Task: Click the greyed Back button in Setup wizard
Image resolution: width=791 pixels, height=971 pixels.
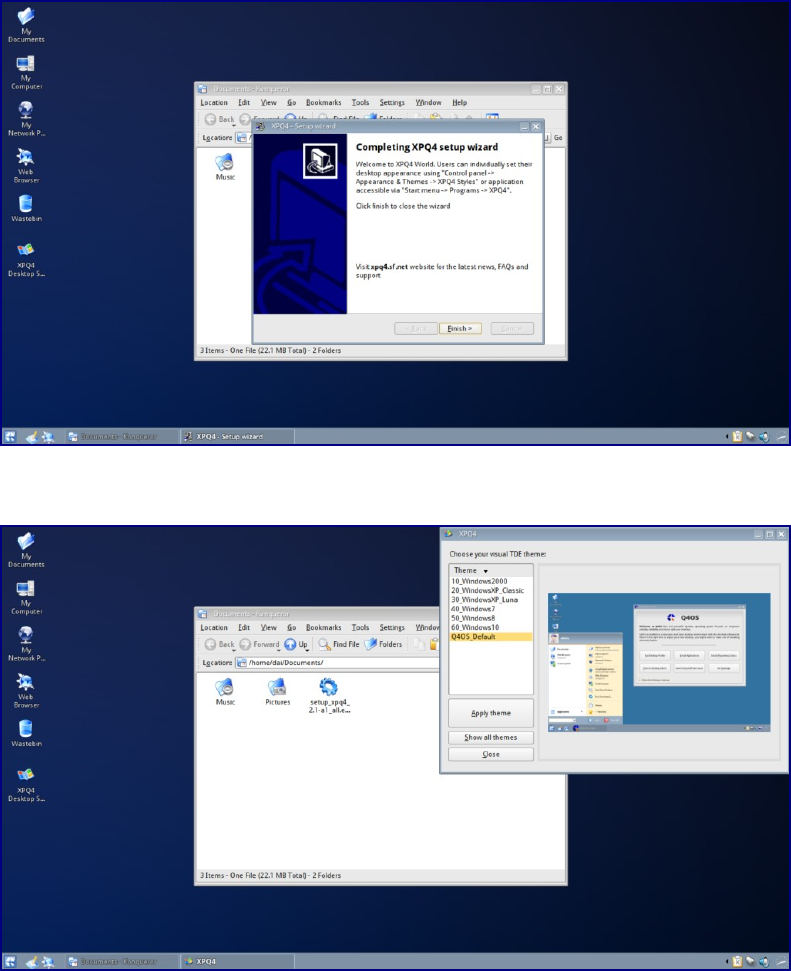Action: 416,328
